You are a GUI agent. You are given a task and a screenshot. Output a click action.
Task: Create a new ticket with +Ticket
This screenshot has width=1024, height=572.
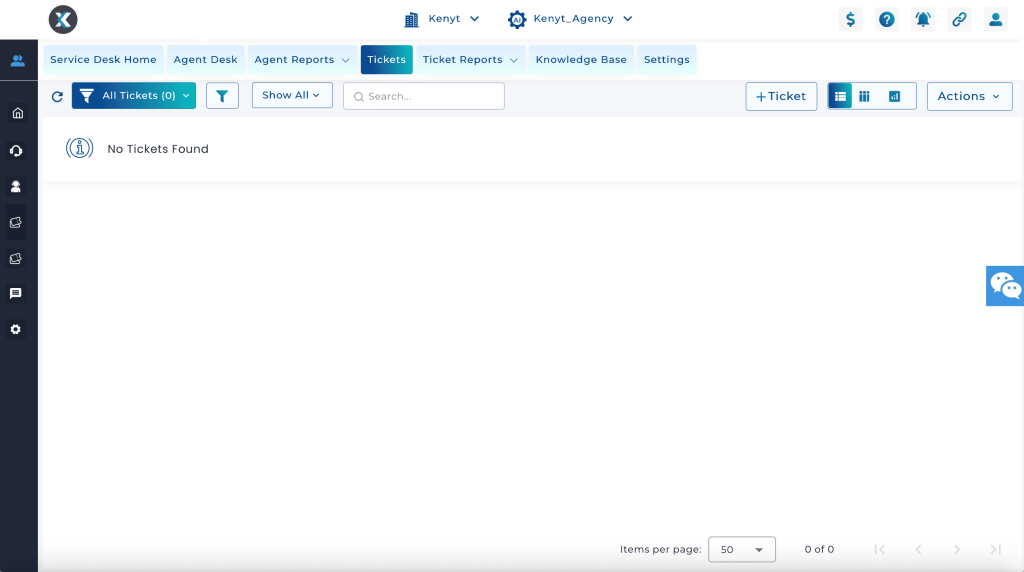tap(781, 96)
